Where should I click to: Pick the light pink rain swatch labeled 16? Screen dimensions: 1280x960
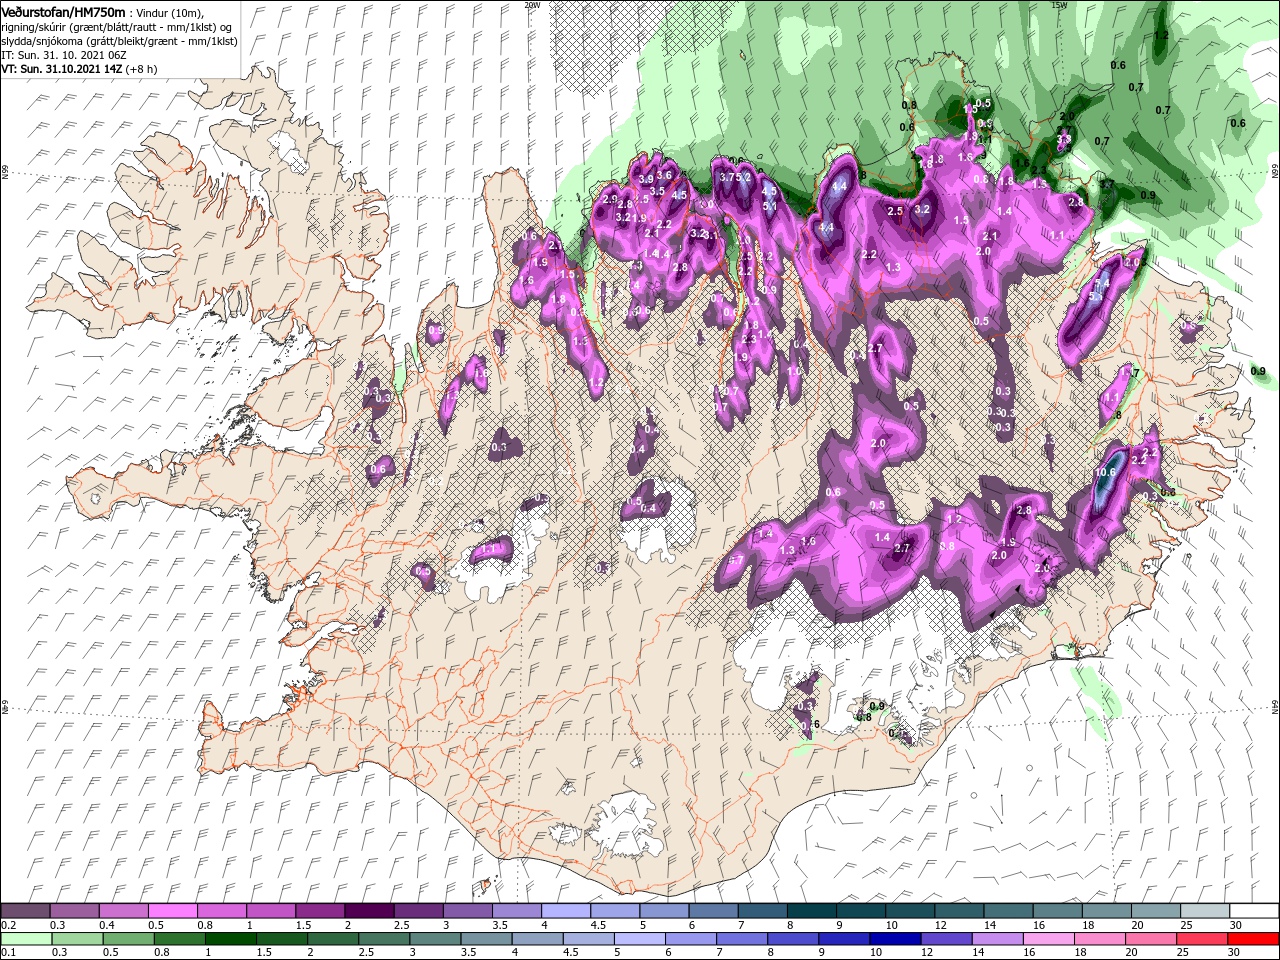(x=1050, y=939)
